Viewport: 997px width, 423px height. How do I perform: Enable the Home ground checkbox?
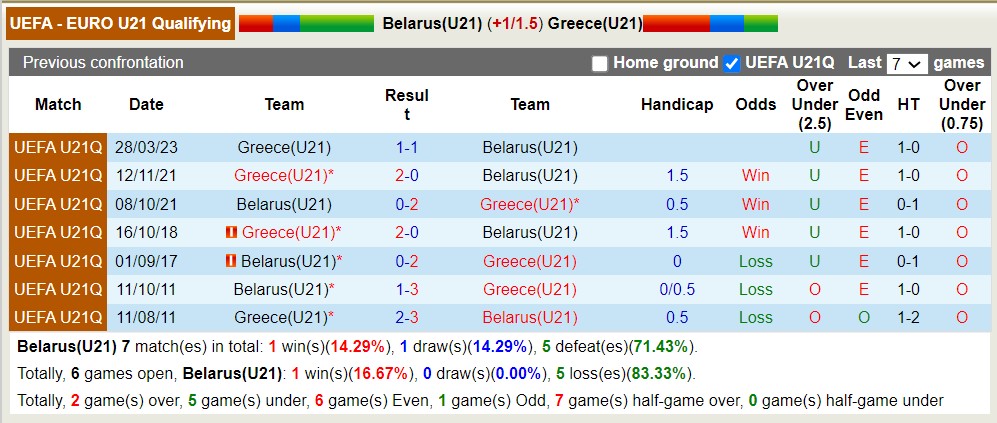coord(600,63)
